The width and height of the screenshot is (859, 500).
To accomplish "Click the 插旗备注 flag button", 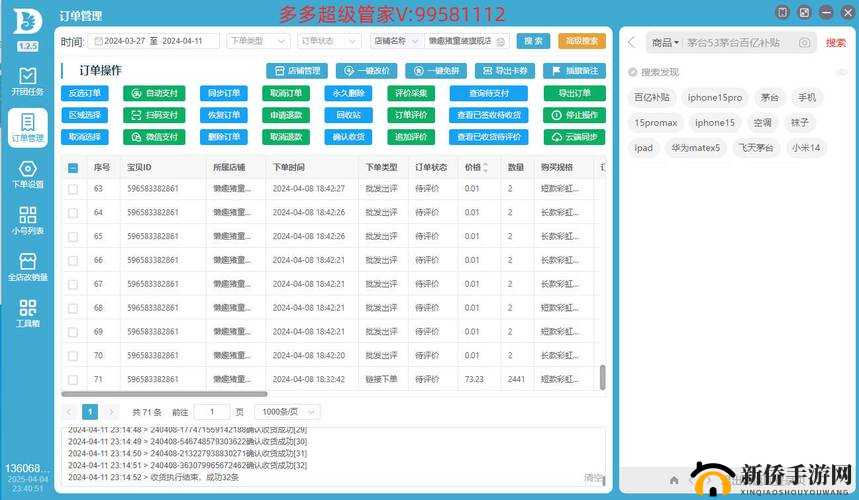I will click(574, 71).
